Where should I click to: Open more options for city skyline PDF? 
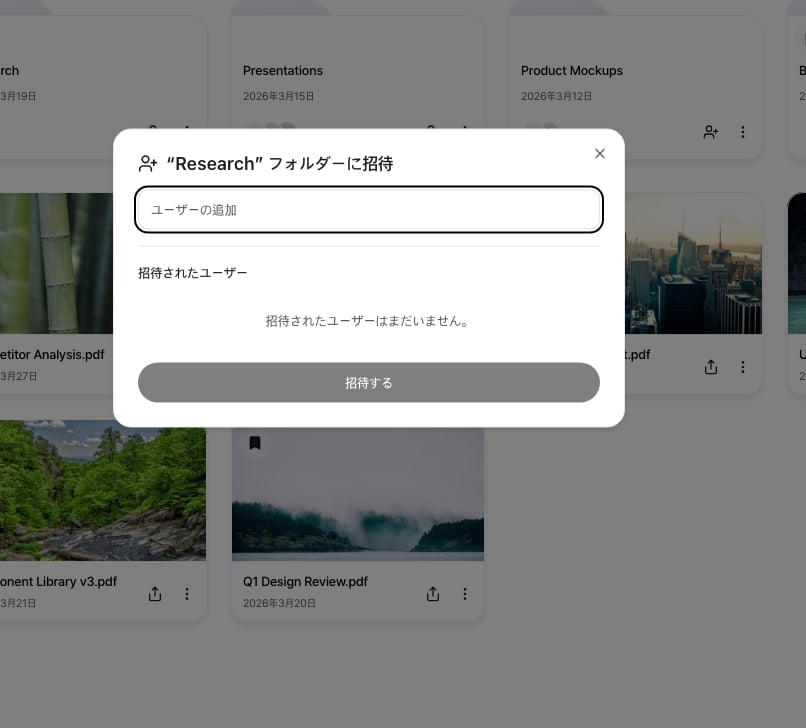click(742, 367)
